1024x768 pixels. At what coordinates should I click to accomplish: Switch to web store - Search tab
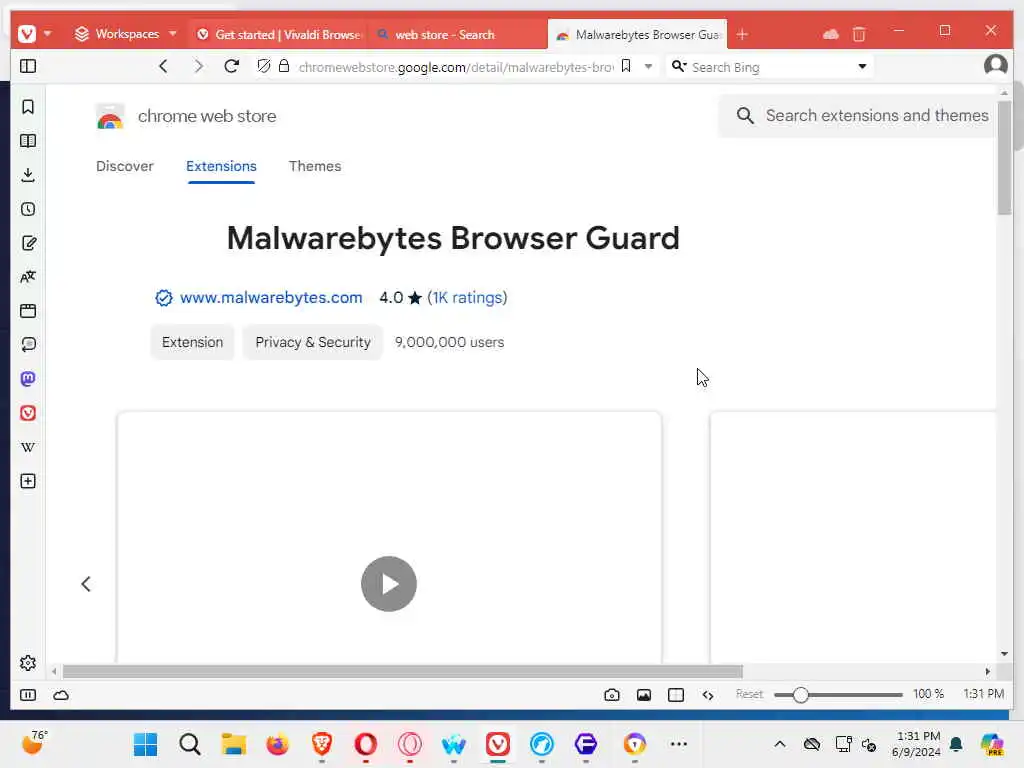tap(445, 35)
